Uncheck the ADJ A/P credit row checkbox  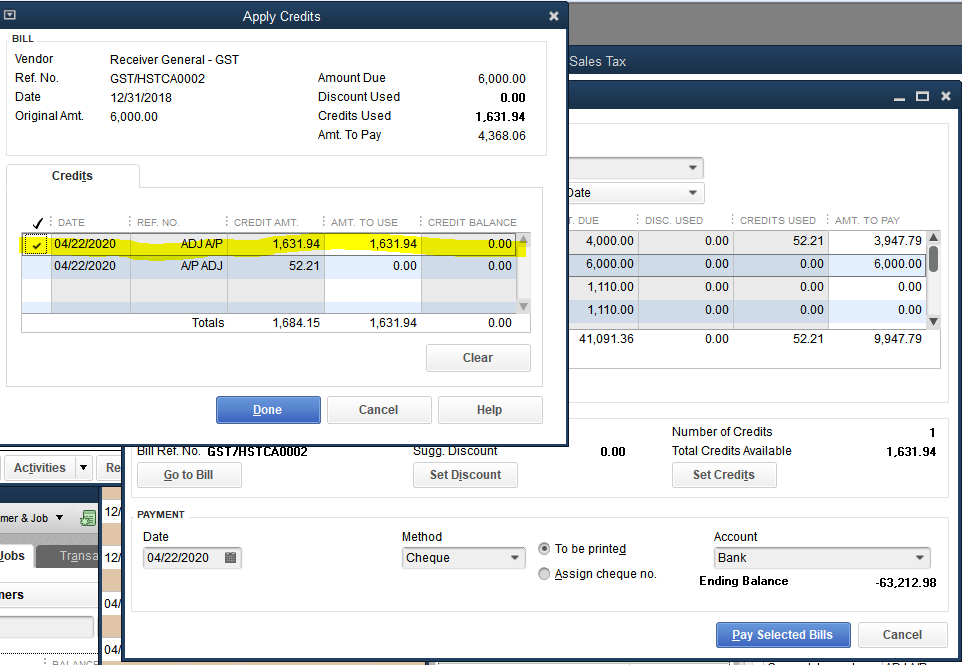point(36,245)
